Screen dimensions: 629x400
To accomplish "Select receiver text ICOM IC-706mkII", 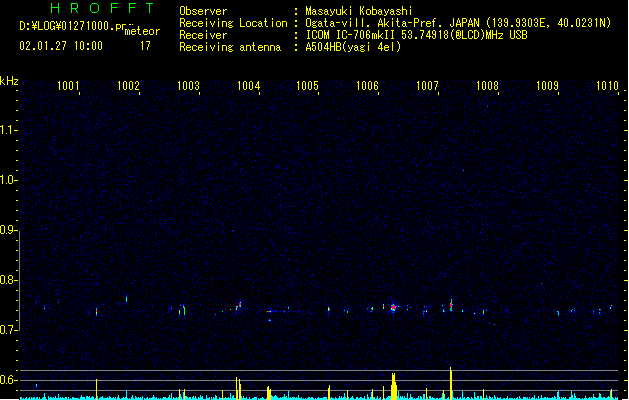I will [x=350, y=35].
